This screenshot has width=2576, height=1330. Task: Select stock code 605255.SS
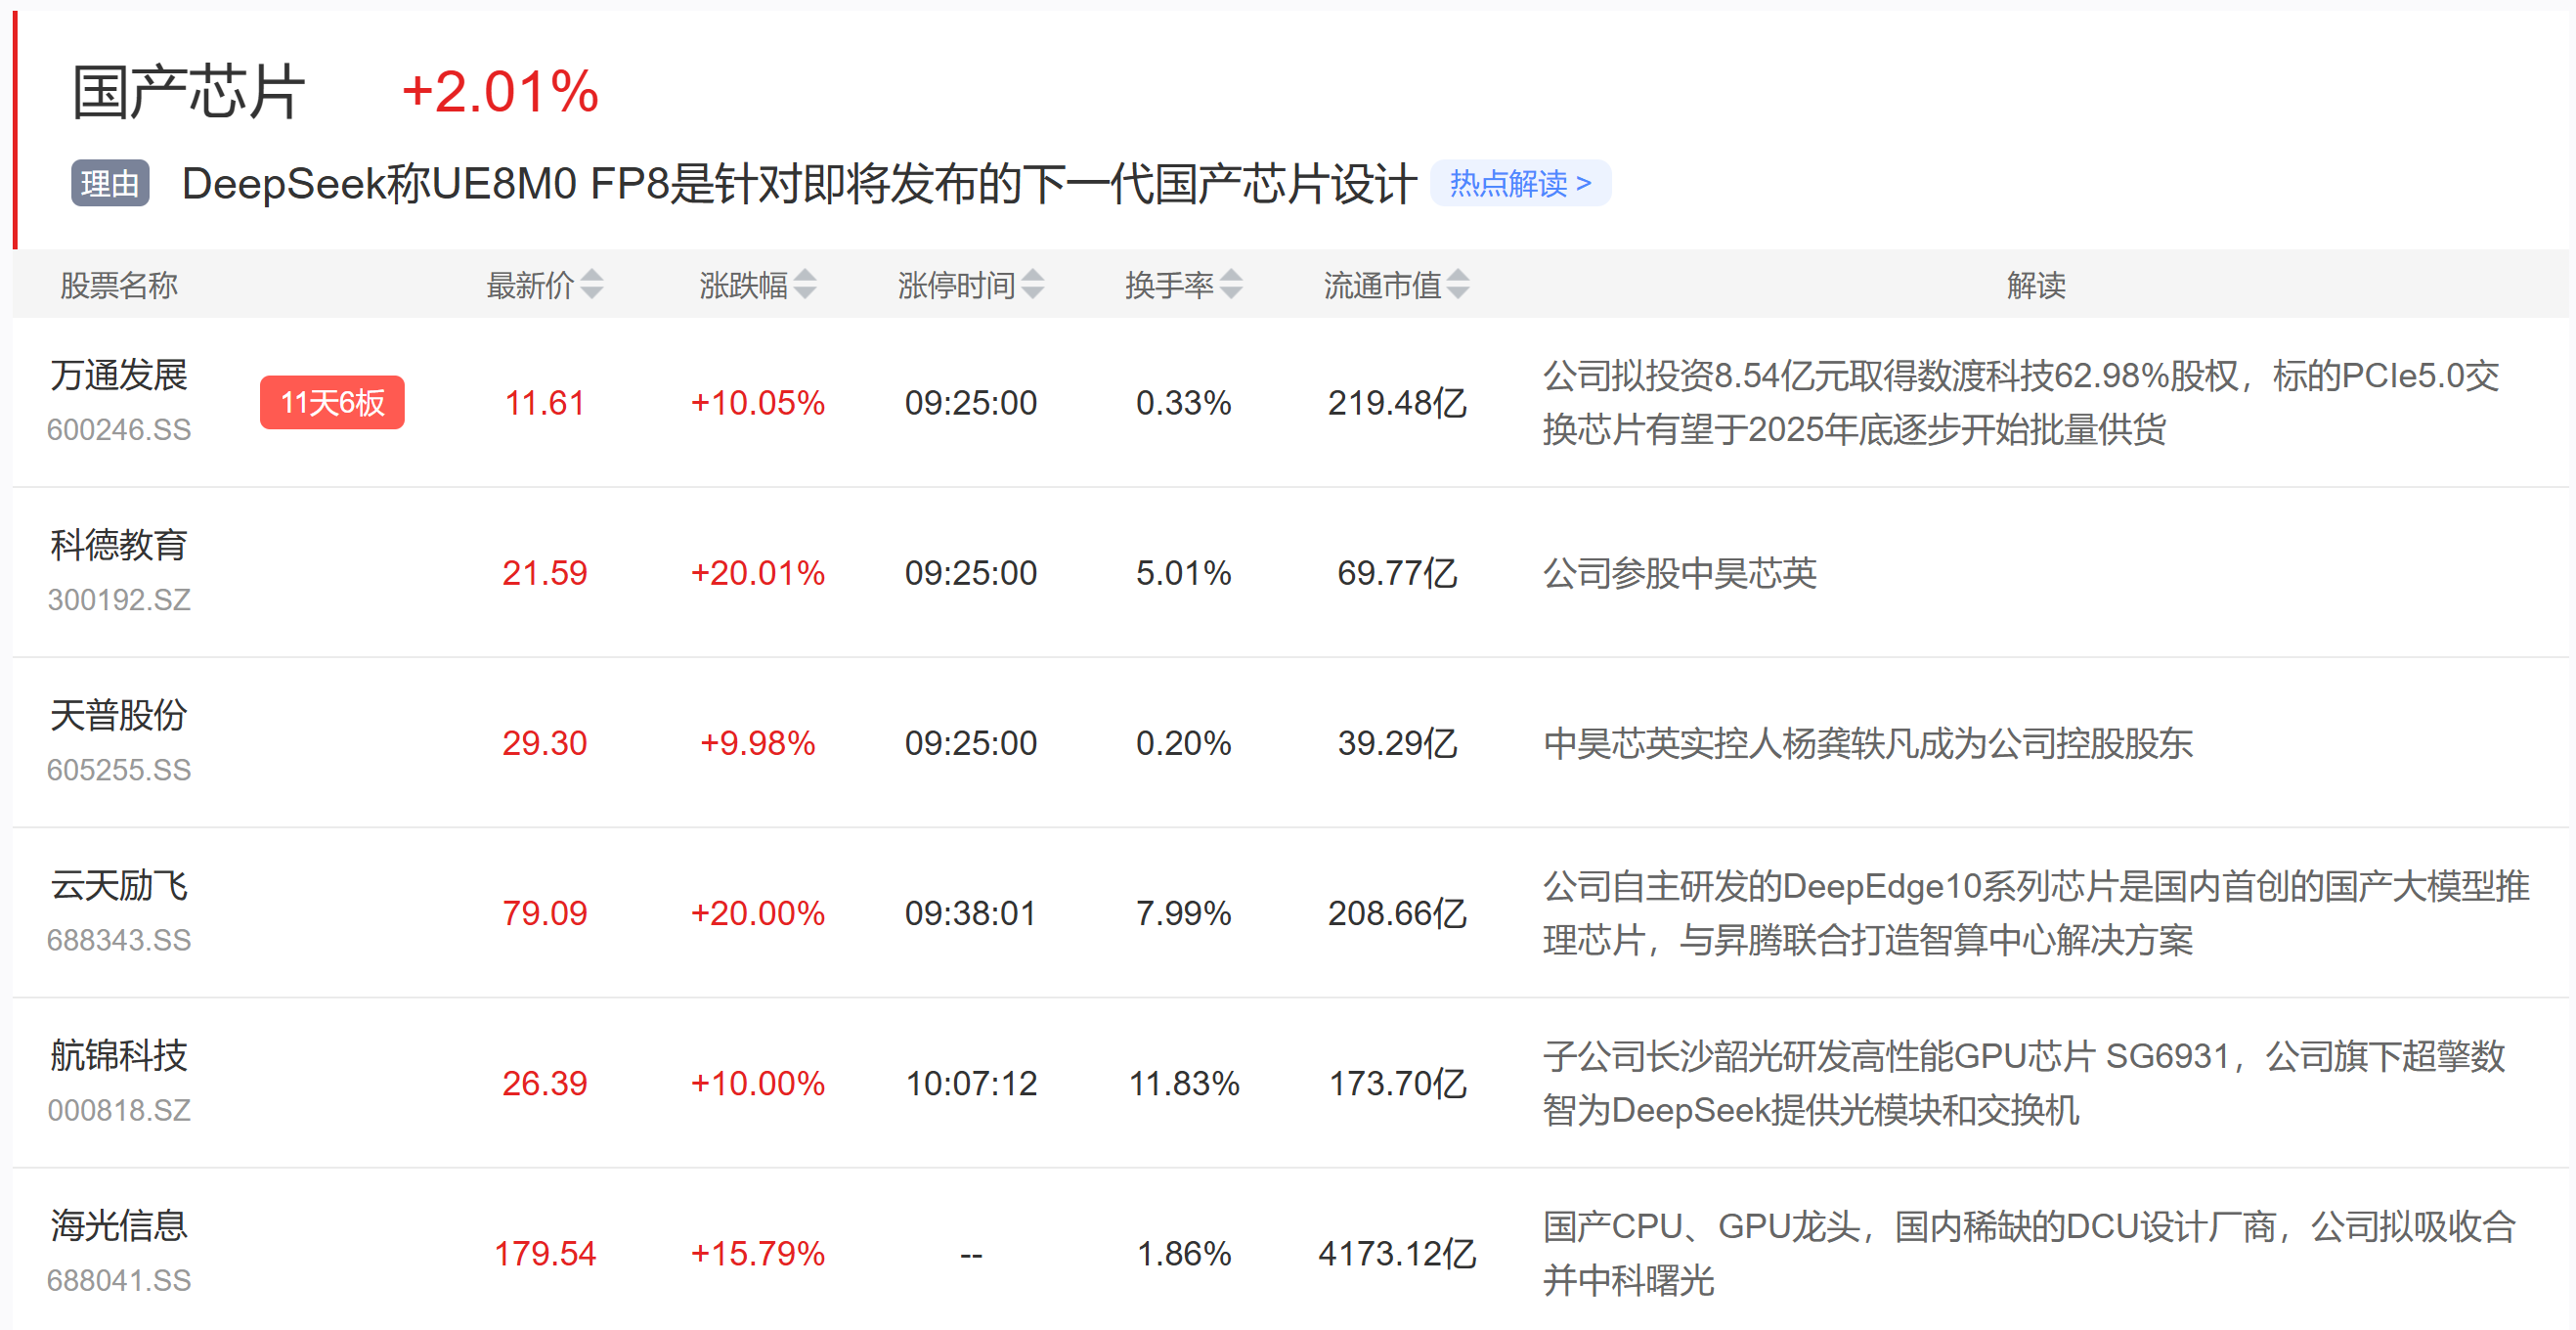(x=119, y=770)
